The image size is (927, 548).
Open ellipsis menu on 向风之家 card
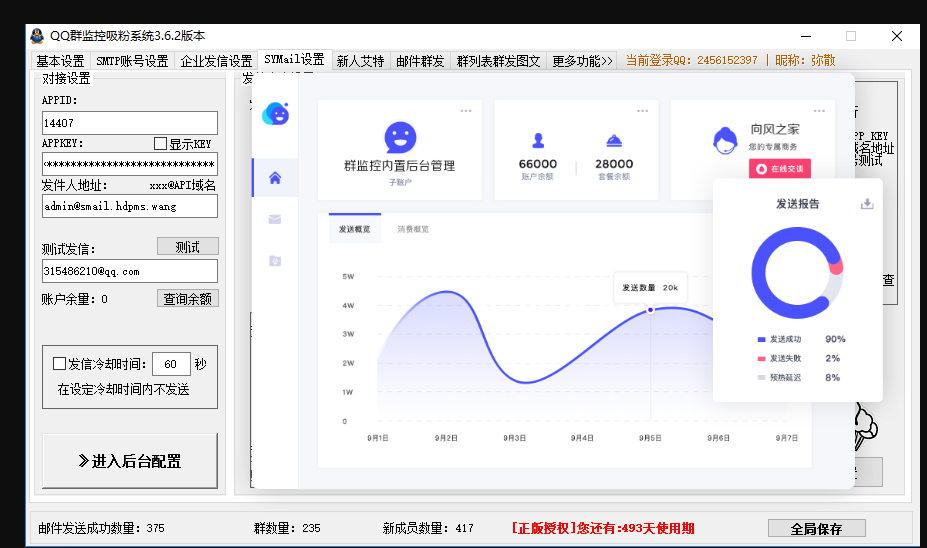819,111
